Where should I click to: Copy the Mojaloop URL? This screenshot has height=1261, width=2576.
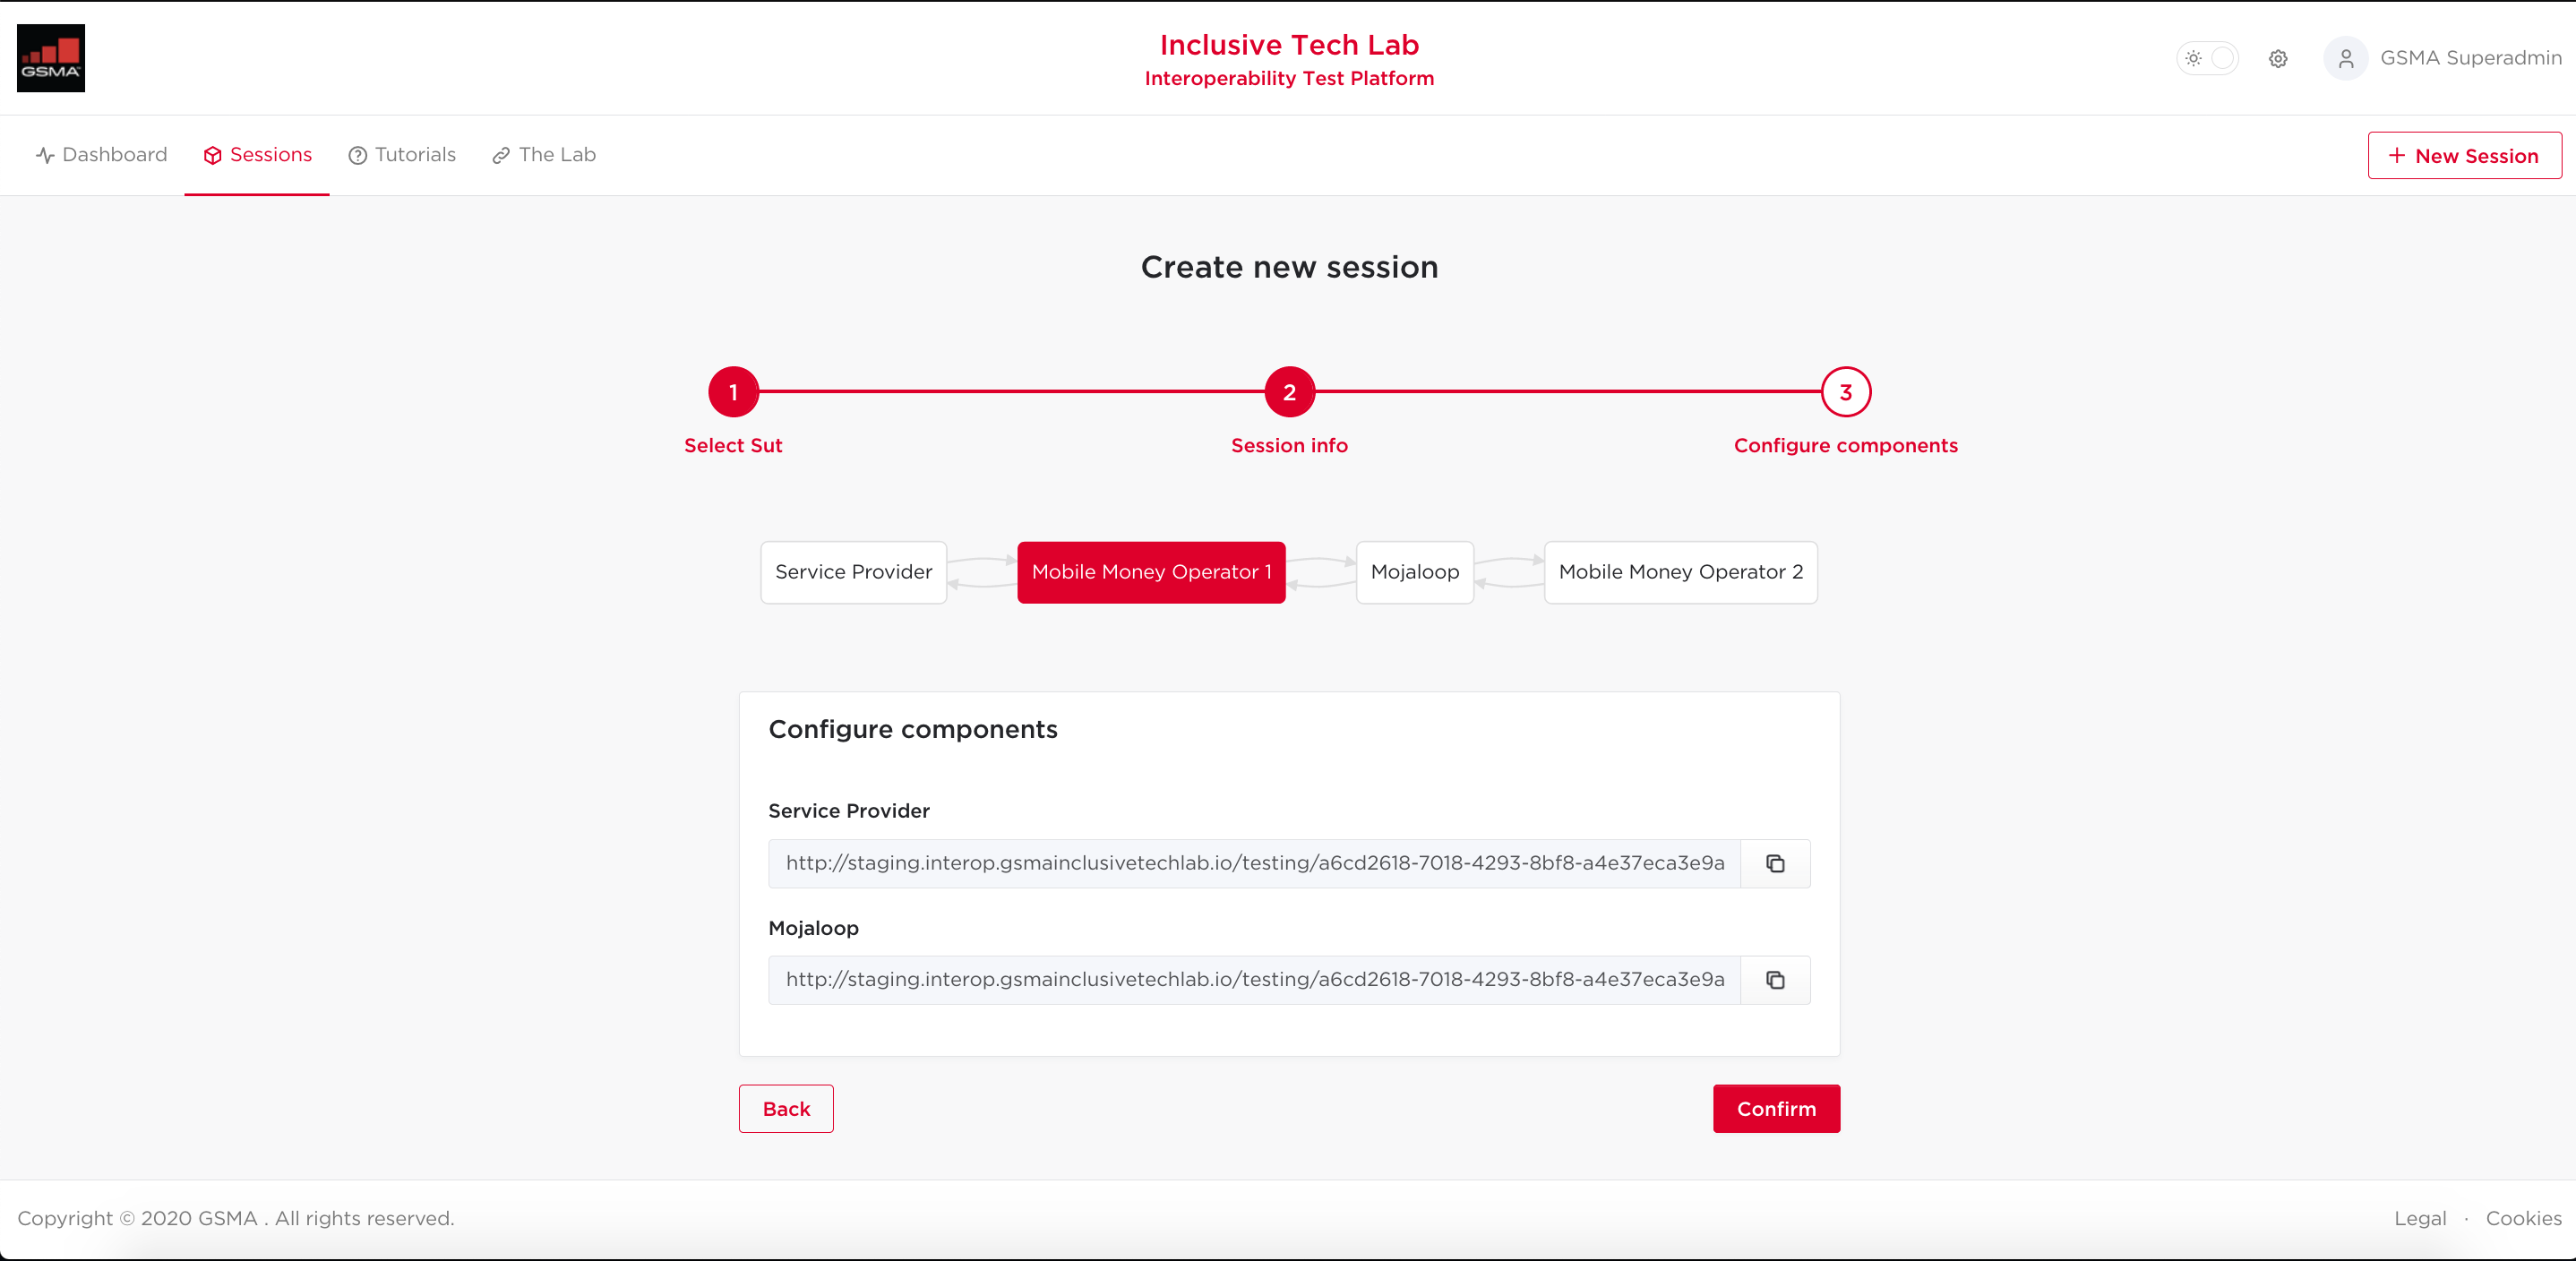click(x=1775, y=980)
